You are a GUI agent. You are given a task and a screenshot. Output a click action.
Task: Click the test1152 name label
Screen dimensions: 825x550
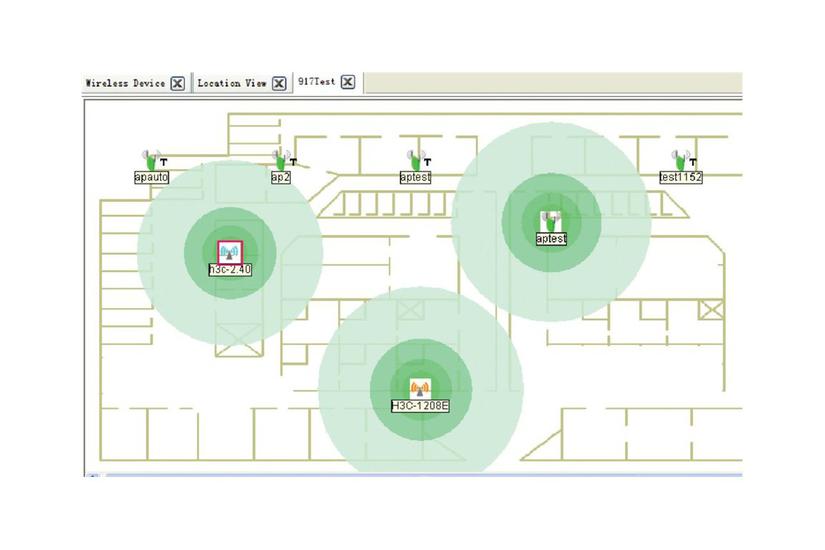pos(681,177)
